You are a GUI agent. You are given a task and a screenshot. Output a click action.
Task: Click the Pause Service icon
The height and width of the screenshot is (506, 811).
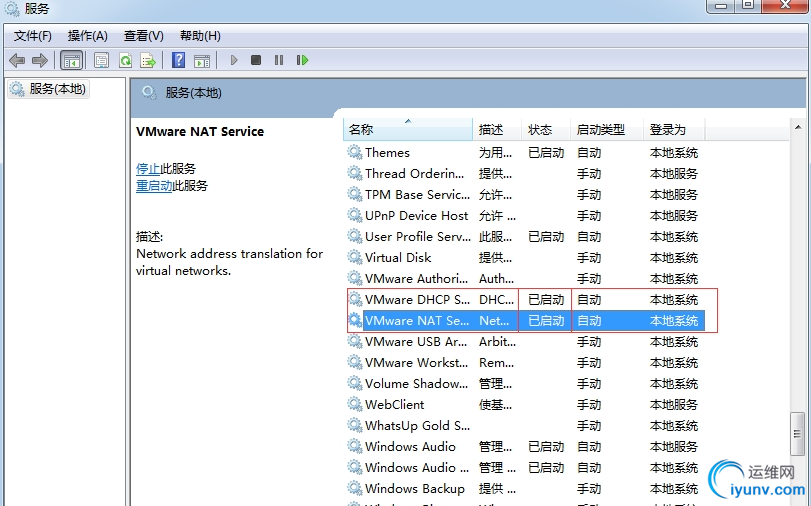[x=279, y=61]
